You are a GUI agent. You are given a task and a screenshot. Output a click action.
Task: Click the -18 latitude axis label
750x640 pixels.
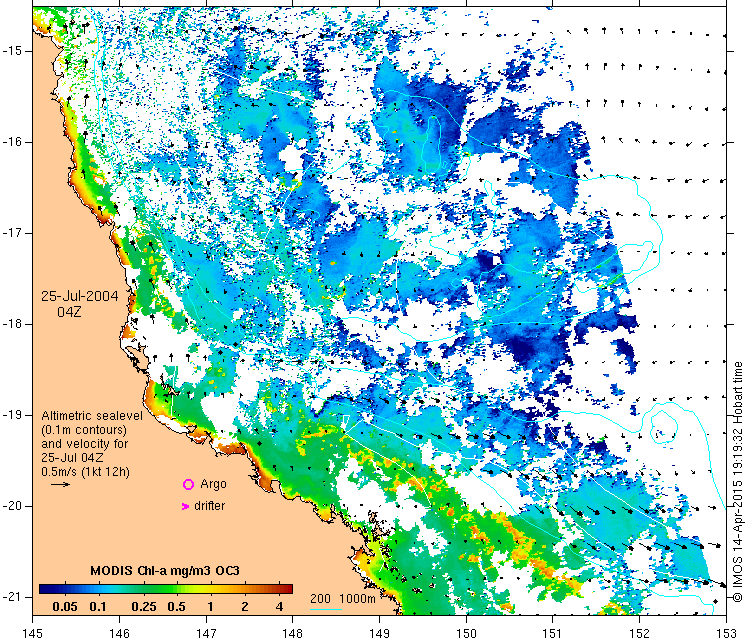(11, 324)
